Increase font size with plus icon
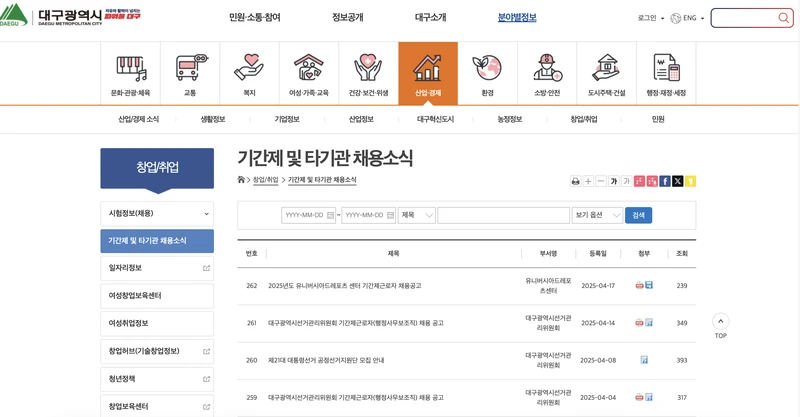Viewport: 800px width, 417px height. (588, 181)
